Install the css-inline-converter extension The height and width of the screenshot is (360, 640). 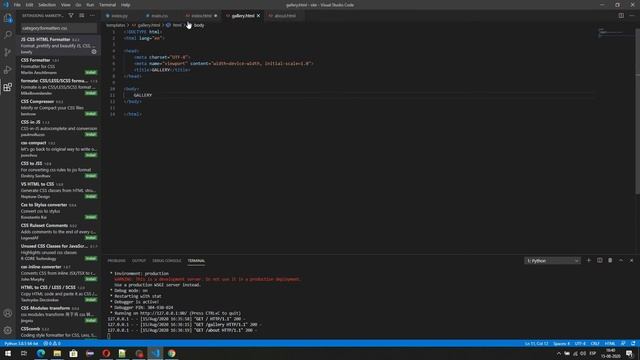91,279
